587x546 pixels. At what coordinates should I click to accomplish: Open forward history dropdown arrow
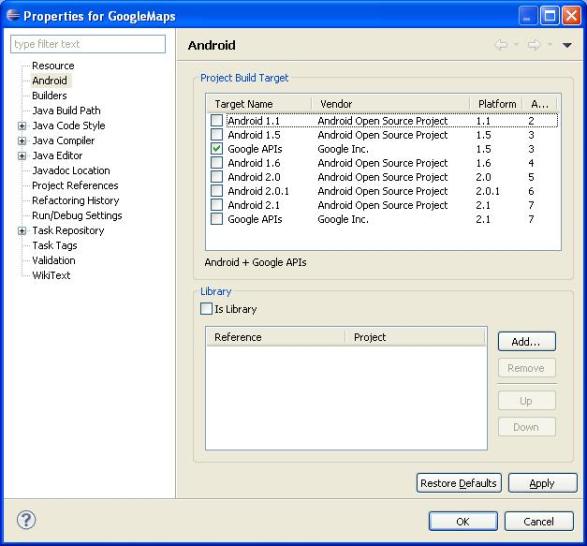tap(550, 45)
